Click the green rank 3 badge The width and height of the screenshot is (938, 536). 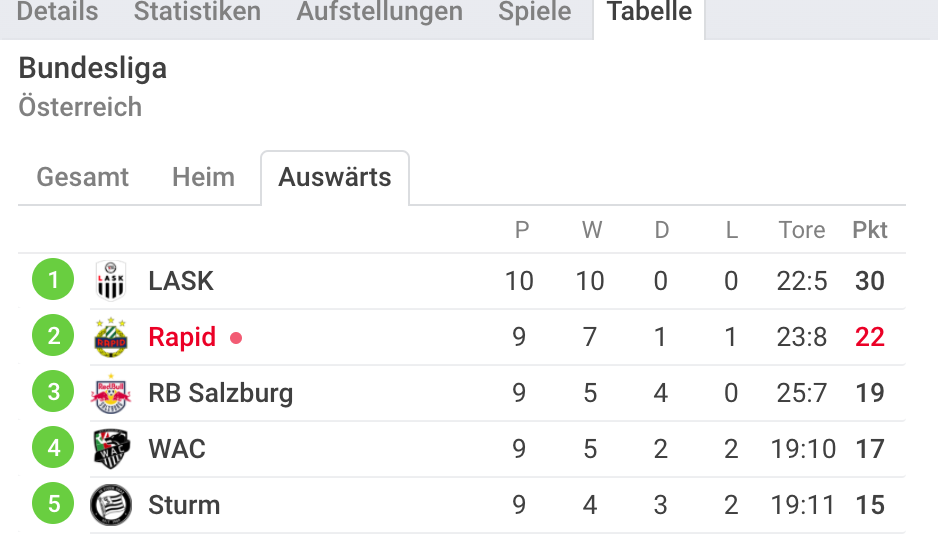pos(53,391)
